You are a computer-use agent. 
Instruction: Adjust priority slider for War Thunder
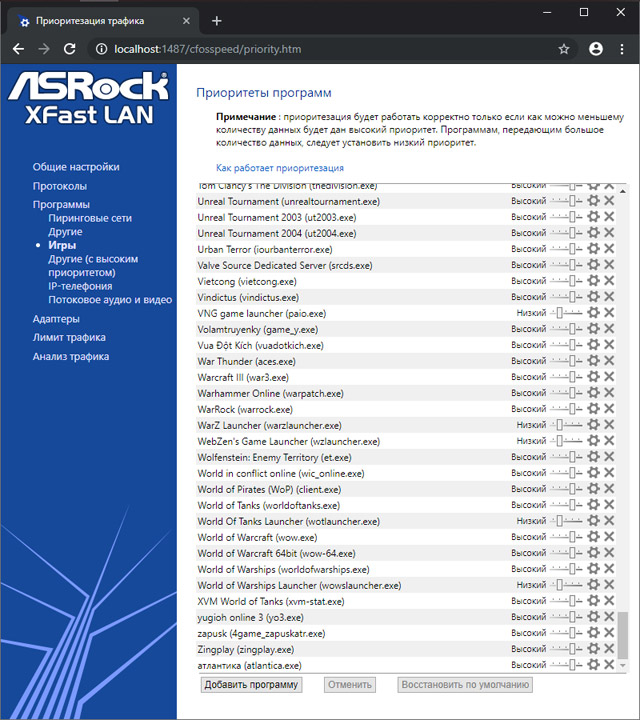pos(567,361)
